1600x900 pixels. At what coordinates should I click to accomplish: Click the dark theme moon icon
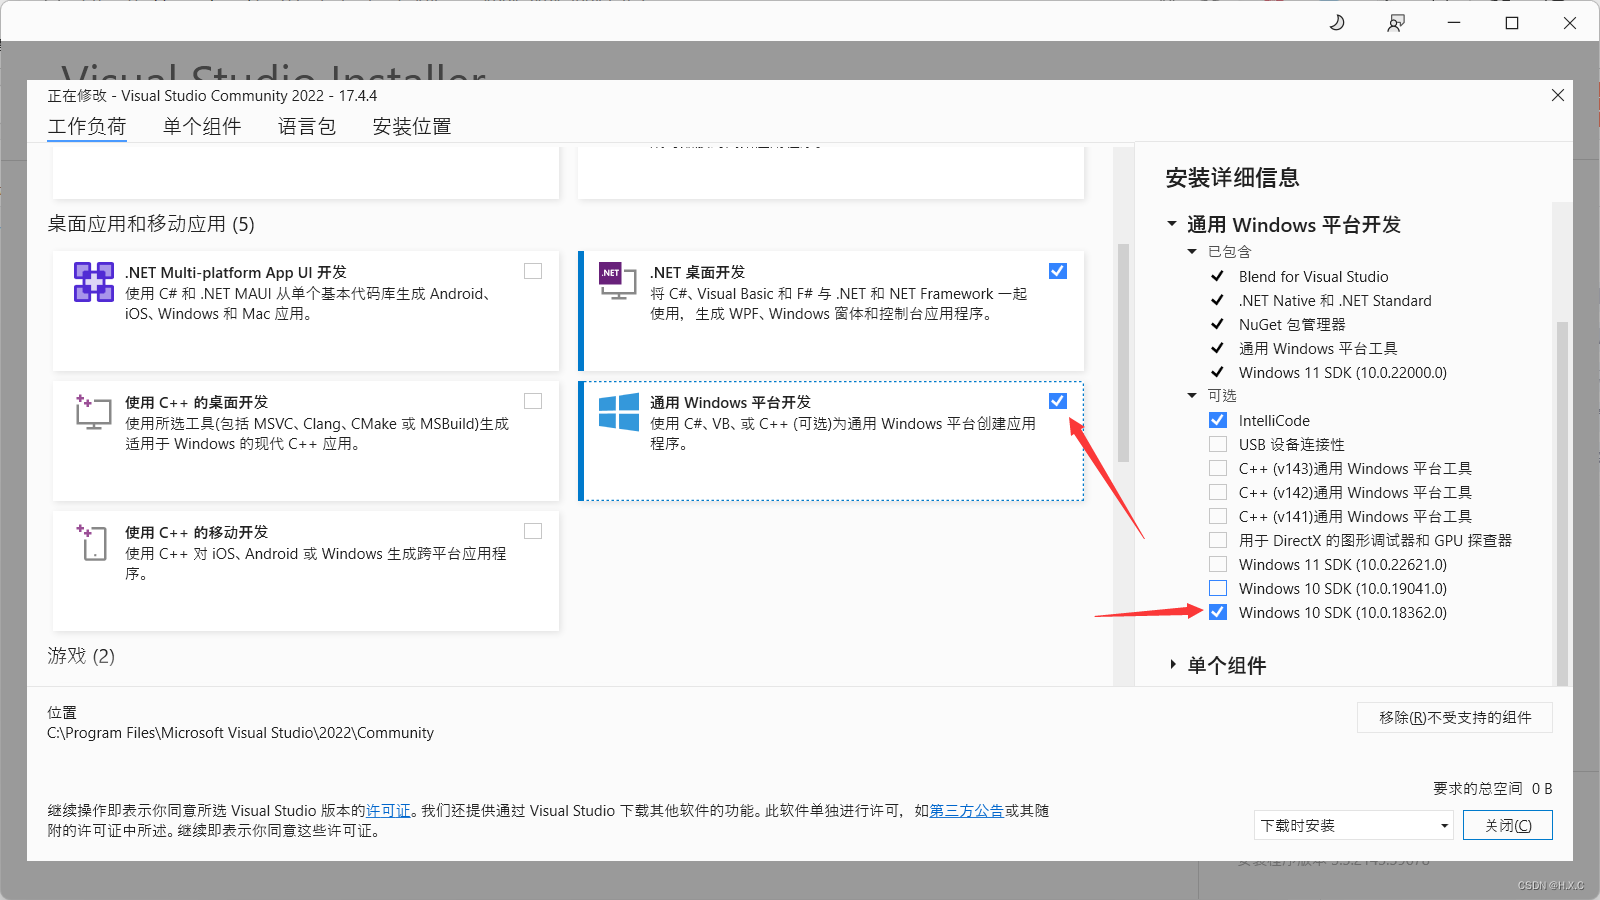pos(1337,22)
